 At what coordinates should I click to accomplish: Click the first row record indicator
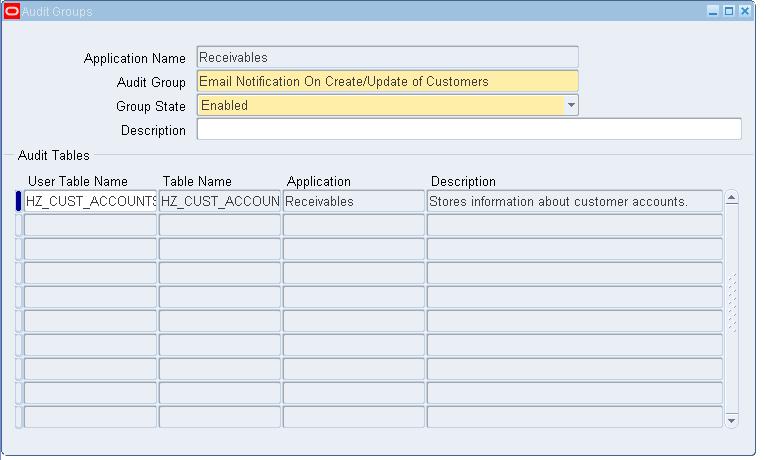point(18,201)
